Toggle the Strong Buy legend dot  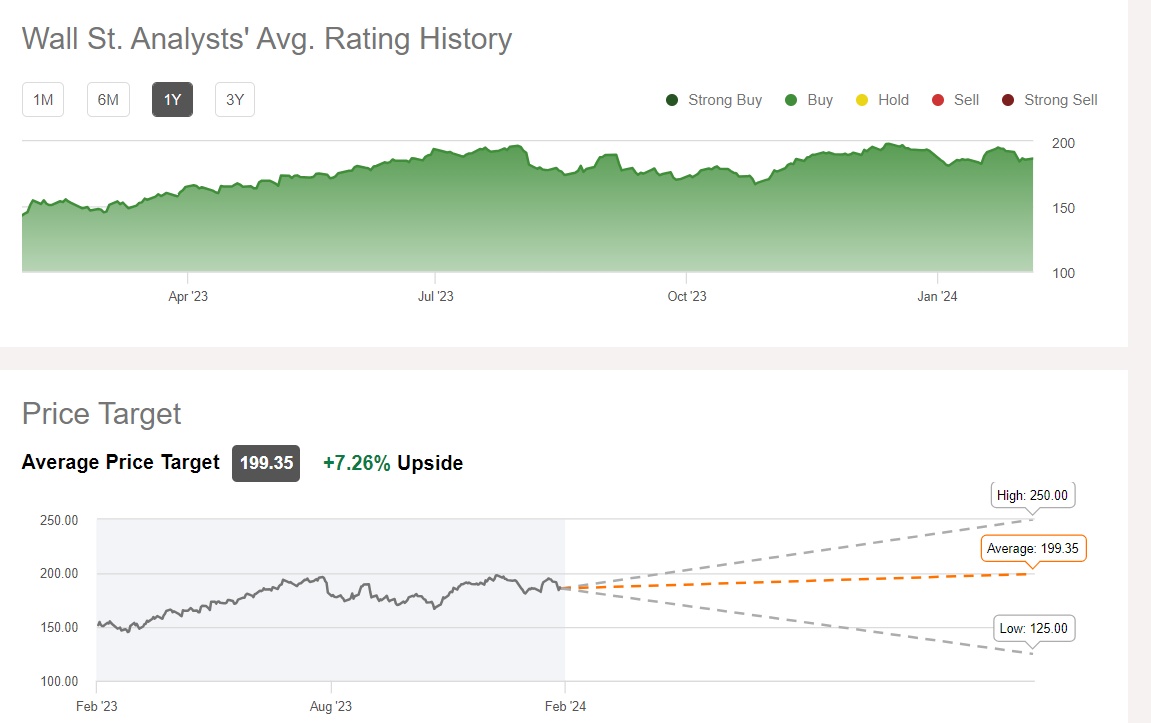[x=672, y=100]
